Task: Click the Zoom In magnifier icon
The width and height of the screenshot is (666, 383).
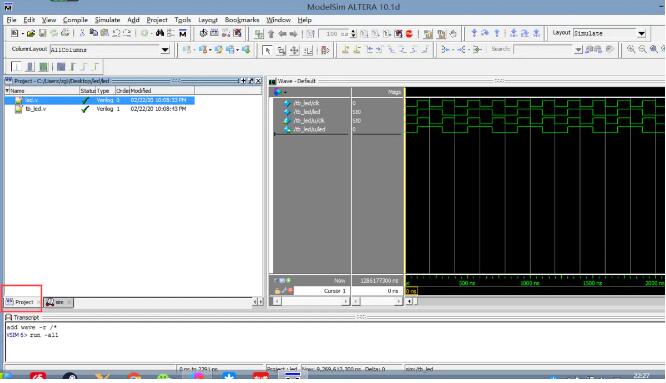Action: pos(631,49)
